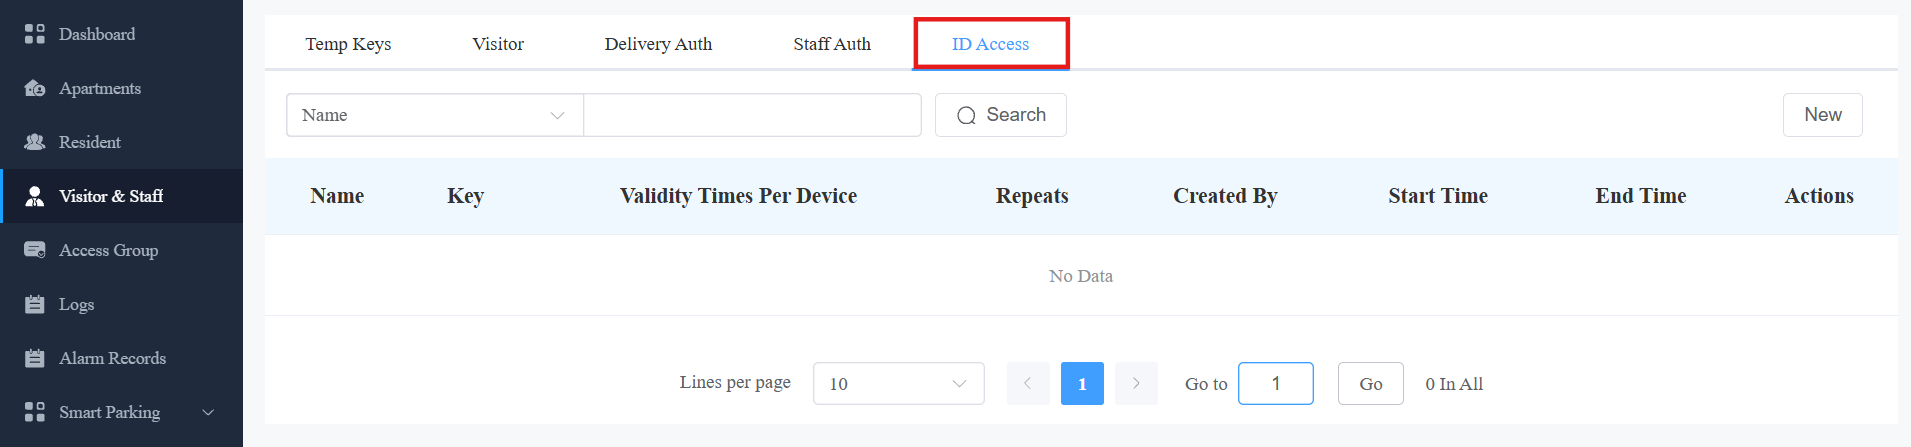Open the Staff Auth tab
This screenshot has height=447, width=1911.
pyautogui.click(x=832, y=44)
